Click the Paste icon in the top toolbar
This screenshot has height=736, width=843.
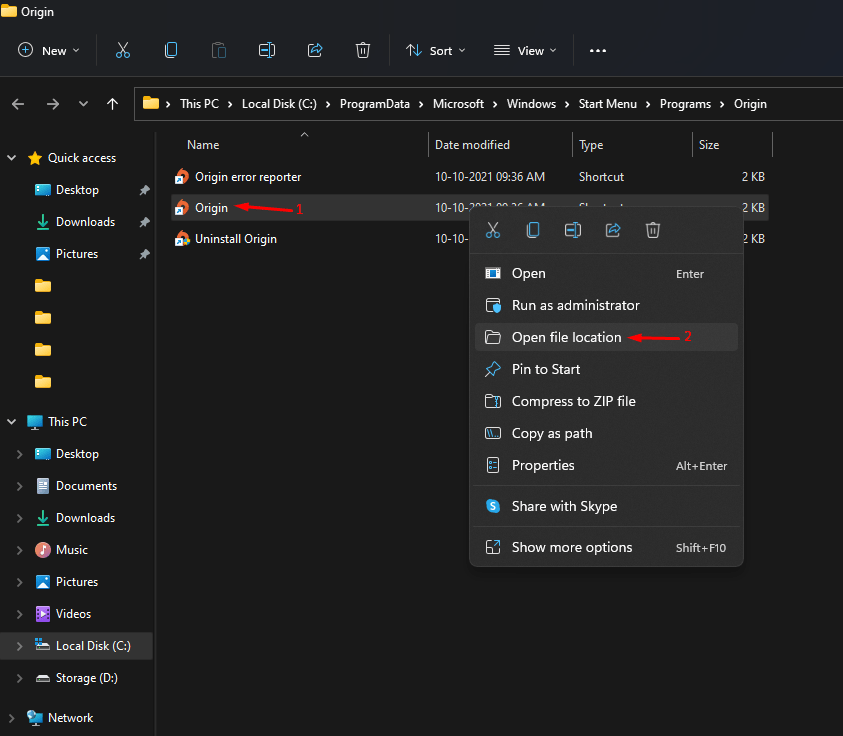(x=219, y=51)
